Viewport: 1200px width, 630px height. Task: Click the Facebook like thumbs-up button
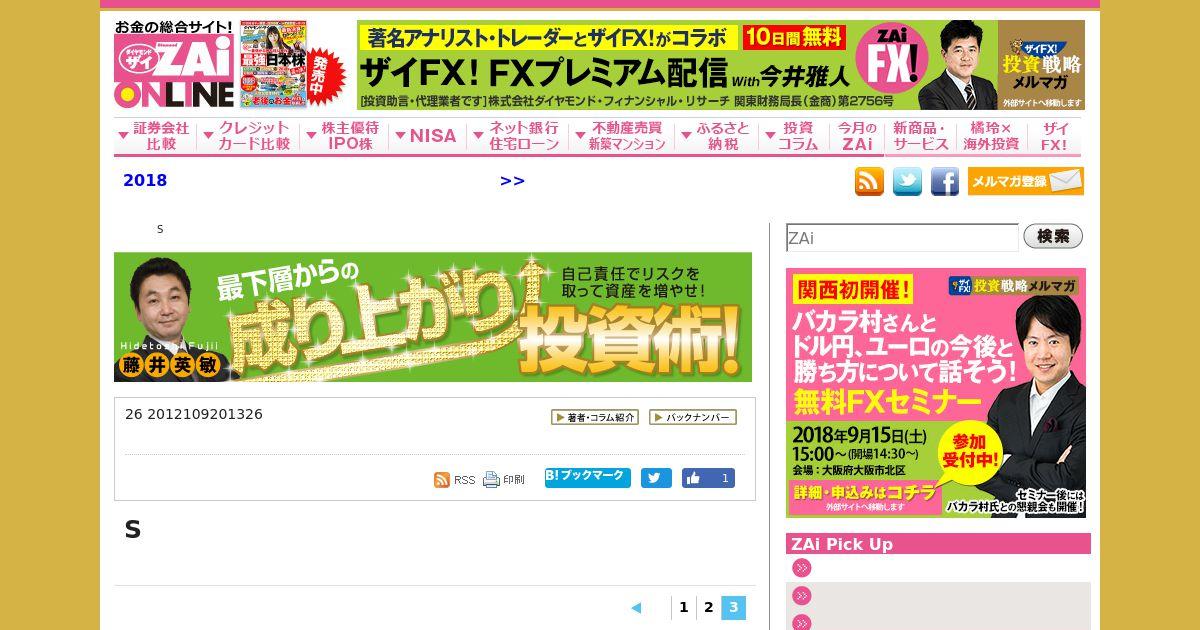tap(708, 478)
